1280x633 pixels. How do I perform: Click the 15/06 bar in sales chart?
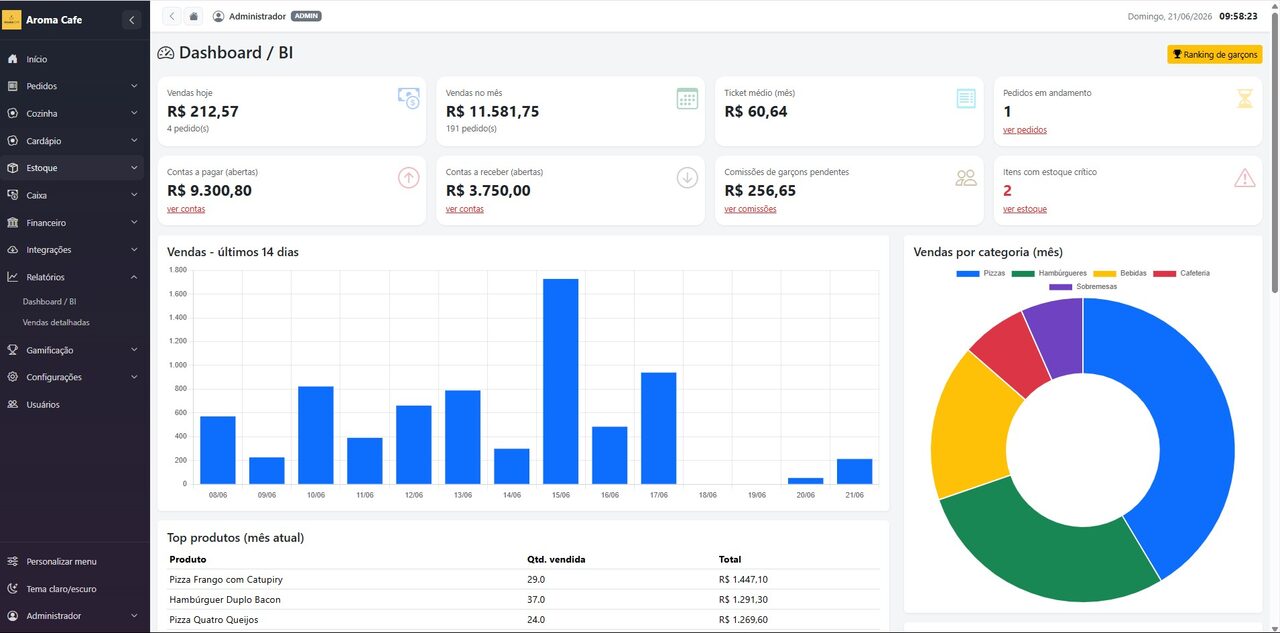561,381
